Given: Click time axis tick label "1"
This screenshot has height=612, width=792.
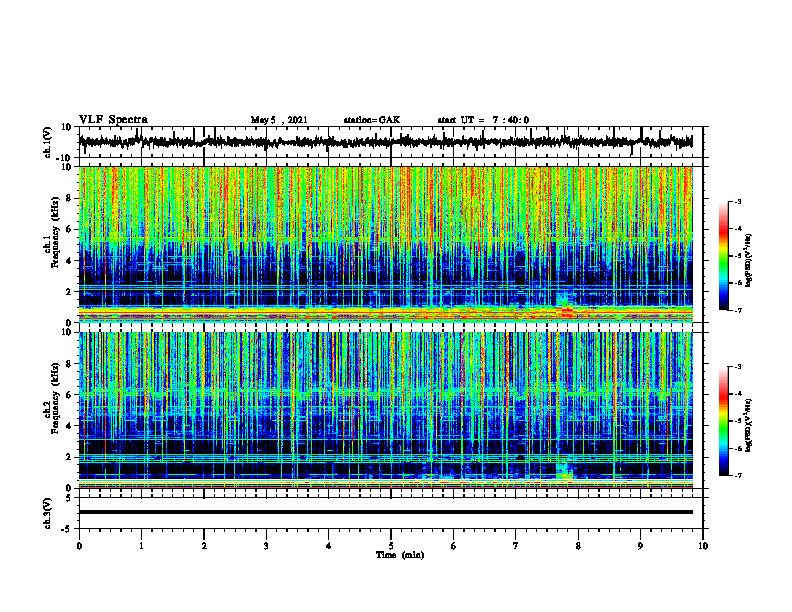Looking at the screenshot, I should pos(141,546).
